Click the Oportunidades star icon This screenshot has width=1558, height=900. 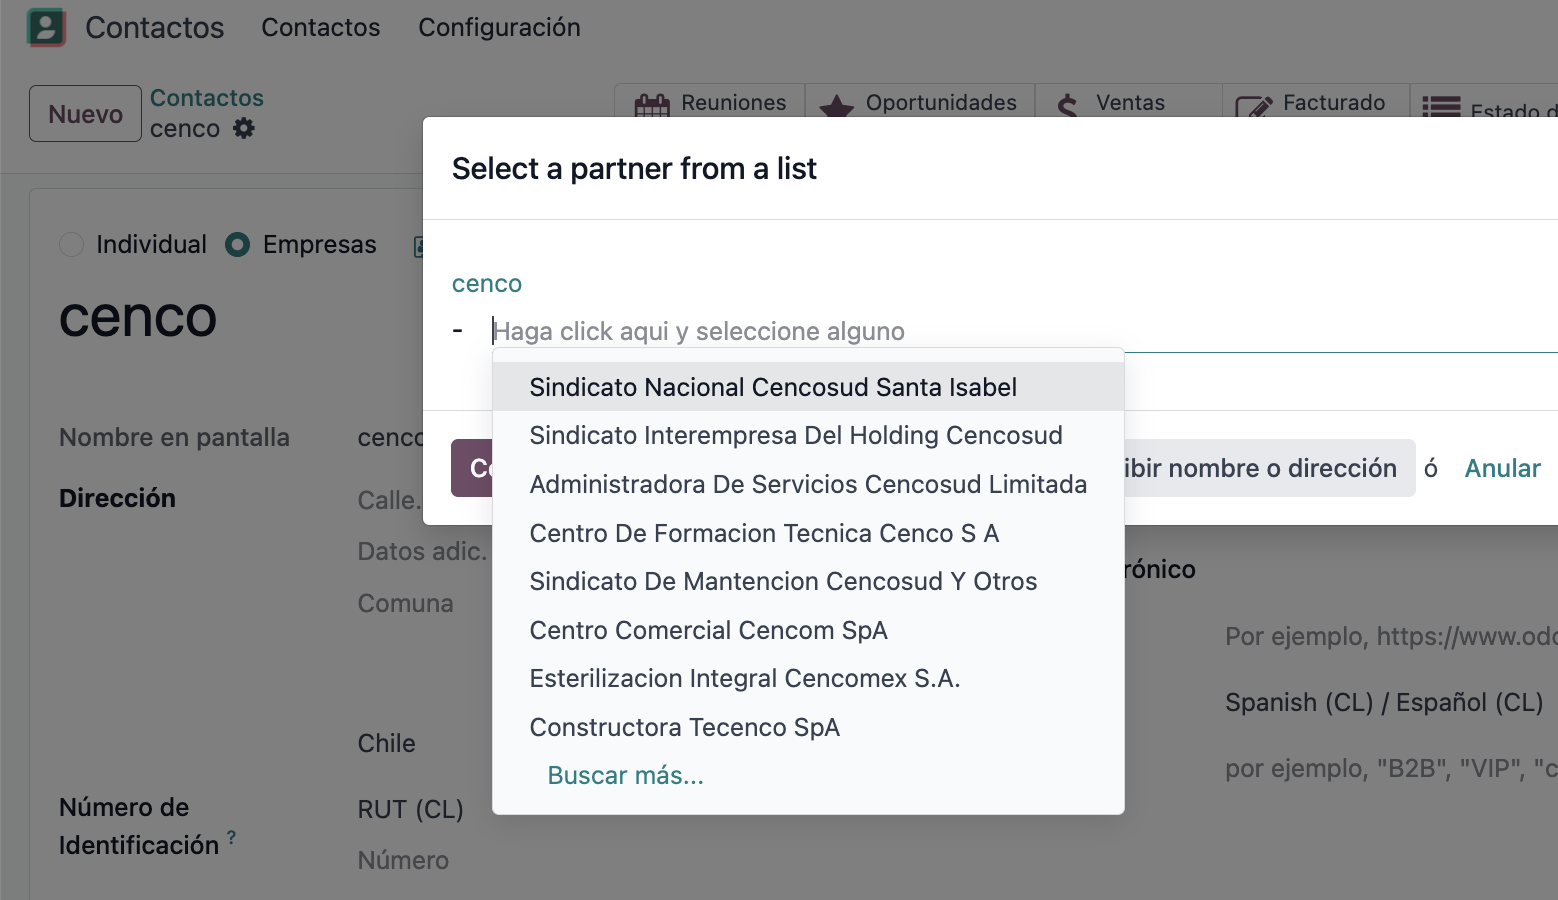pos(836,105)
